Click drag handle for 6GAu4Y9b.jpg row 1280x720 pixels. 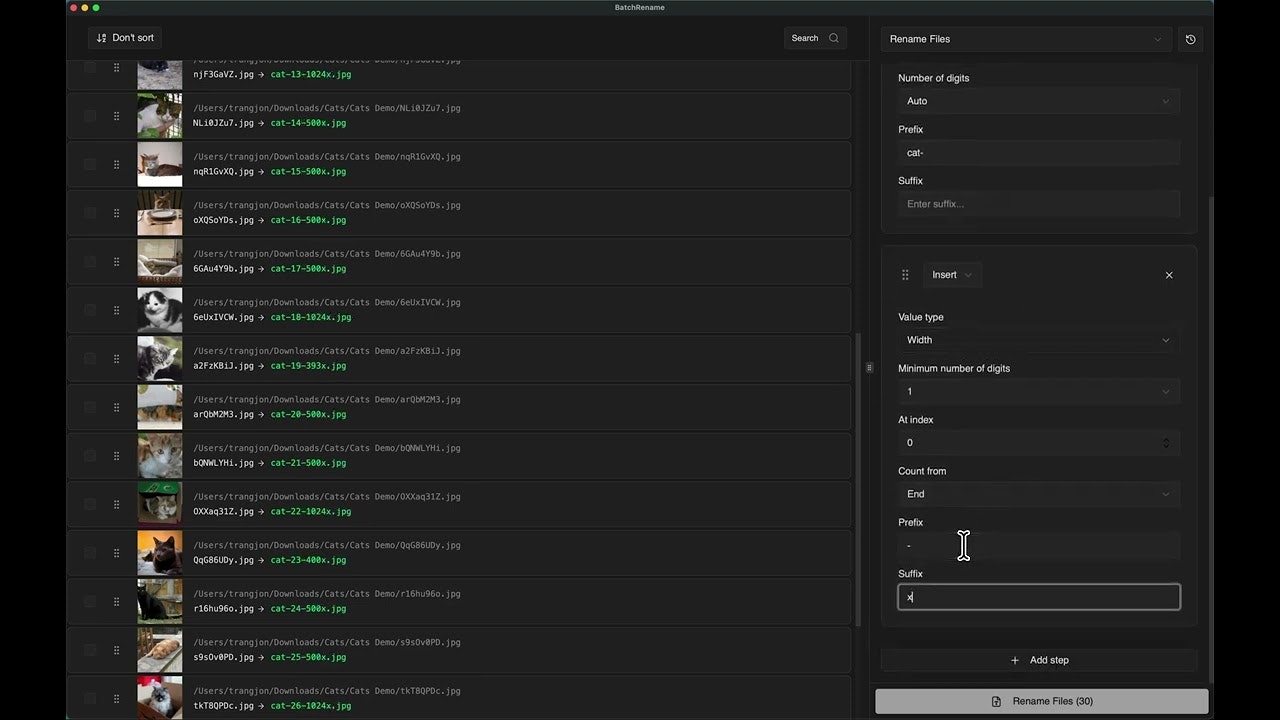point(116,261)
